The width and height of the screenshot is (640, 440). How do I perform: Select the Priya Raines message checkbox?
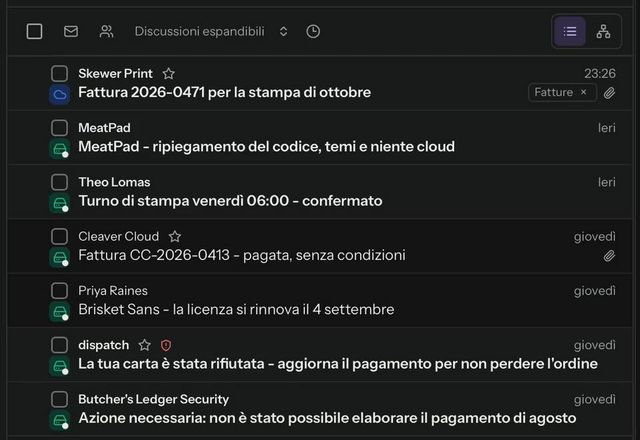pyautogui.click(x=60, y=291)
